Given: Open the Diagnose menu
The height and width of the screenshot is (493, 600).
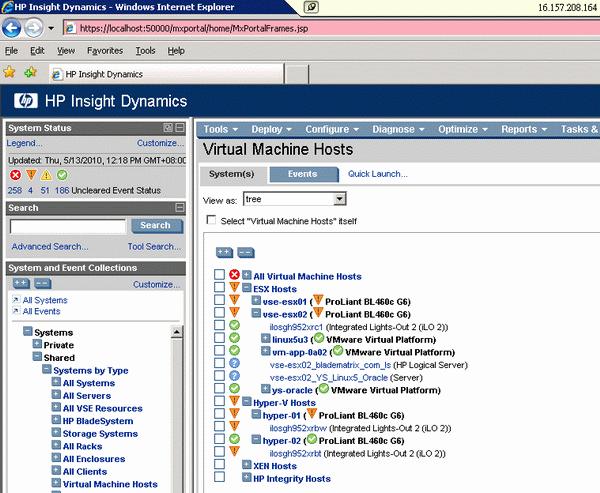Looking at the screenshot, I should [x=398, y=129].
